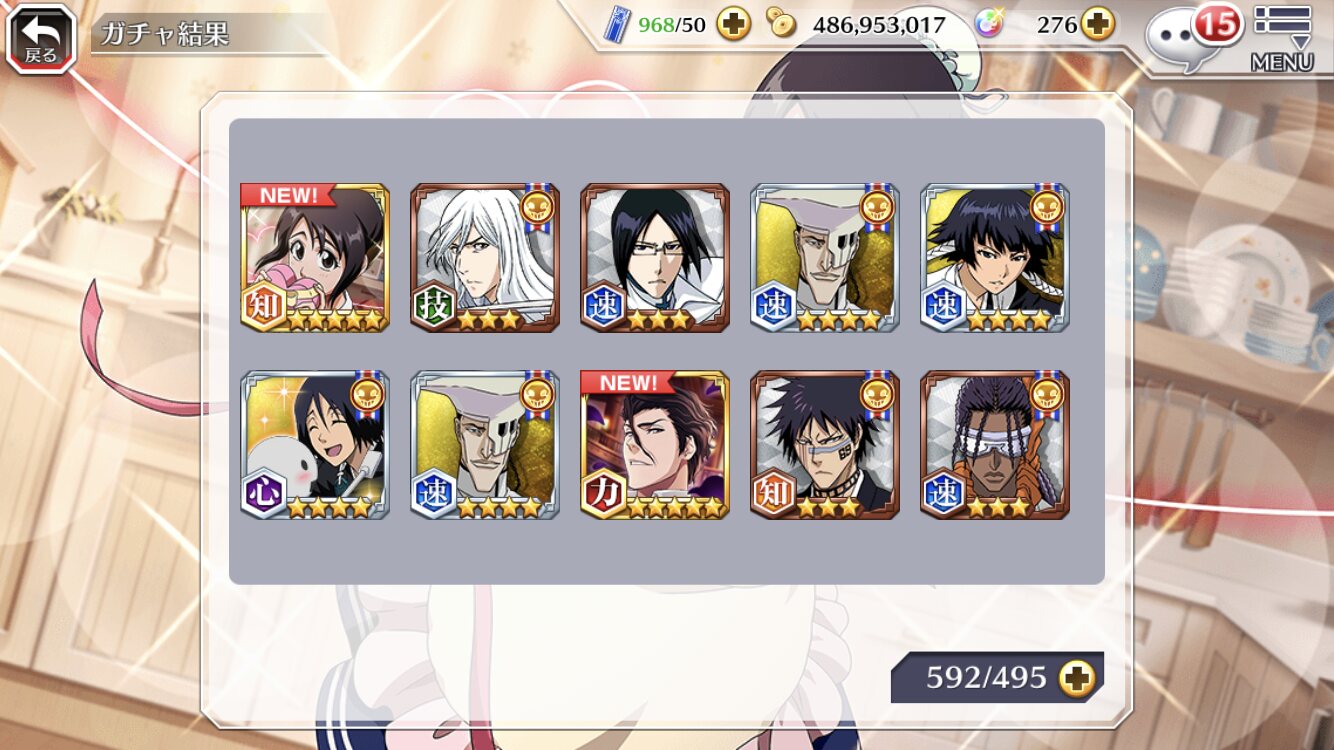Select the masked 速 four-star card in top row

pos(825,258)
